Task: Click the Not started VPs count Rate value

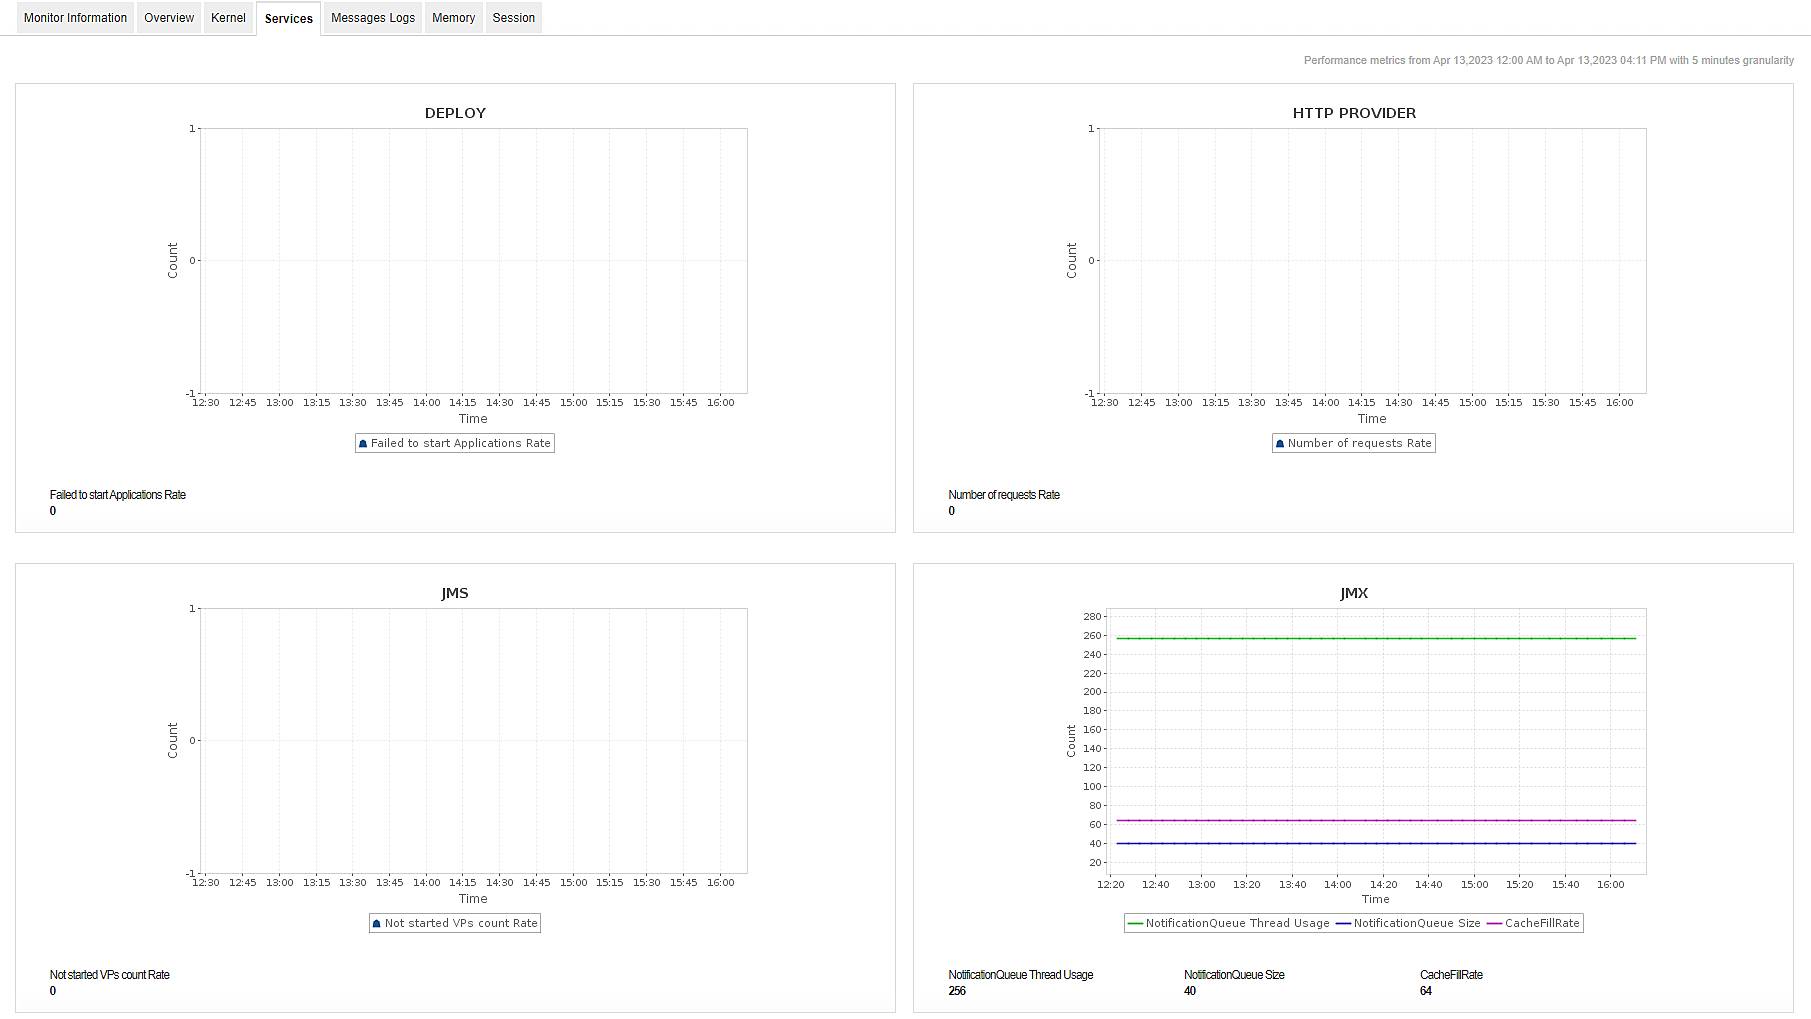Action: (x=52, y=990)
